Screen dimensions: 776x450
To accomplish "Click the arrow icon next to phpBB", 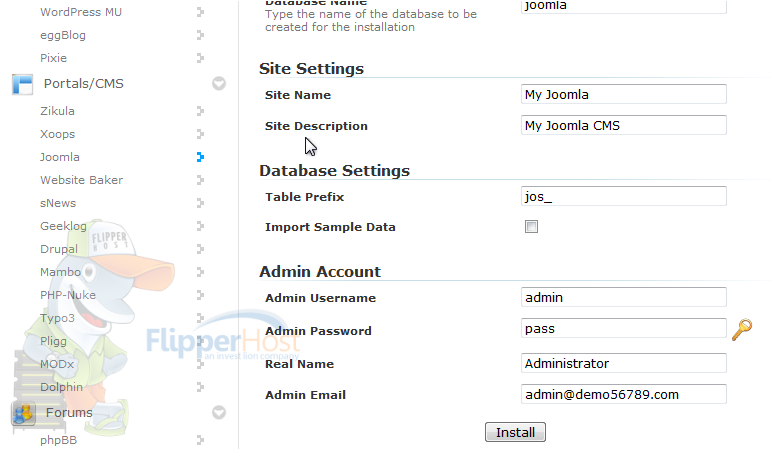I will coord(200,440).
